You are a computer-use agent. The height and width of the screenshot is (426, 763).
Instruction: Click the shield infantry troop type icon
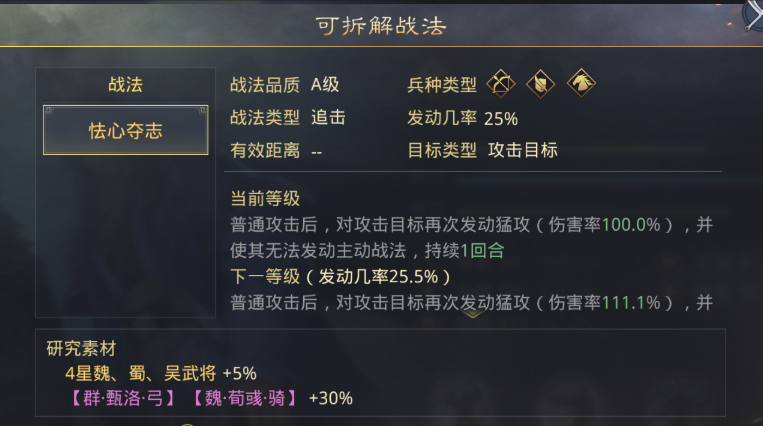point(540,84)
